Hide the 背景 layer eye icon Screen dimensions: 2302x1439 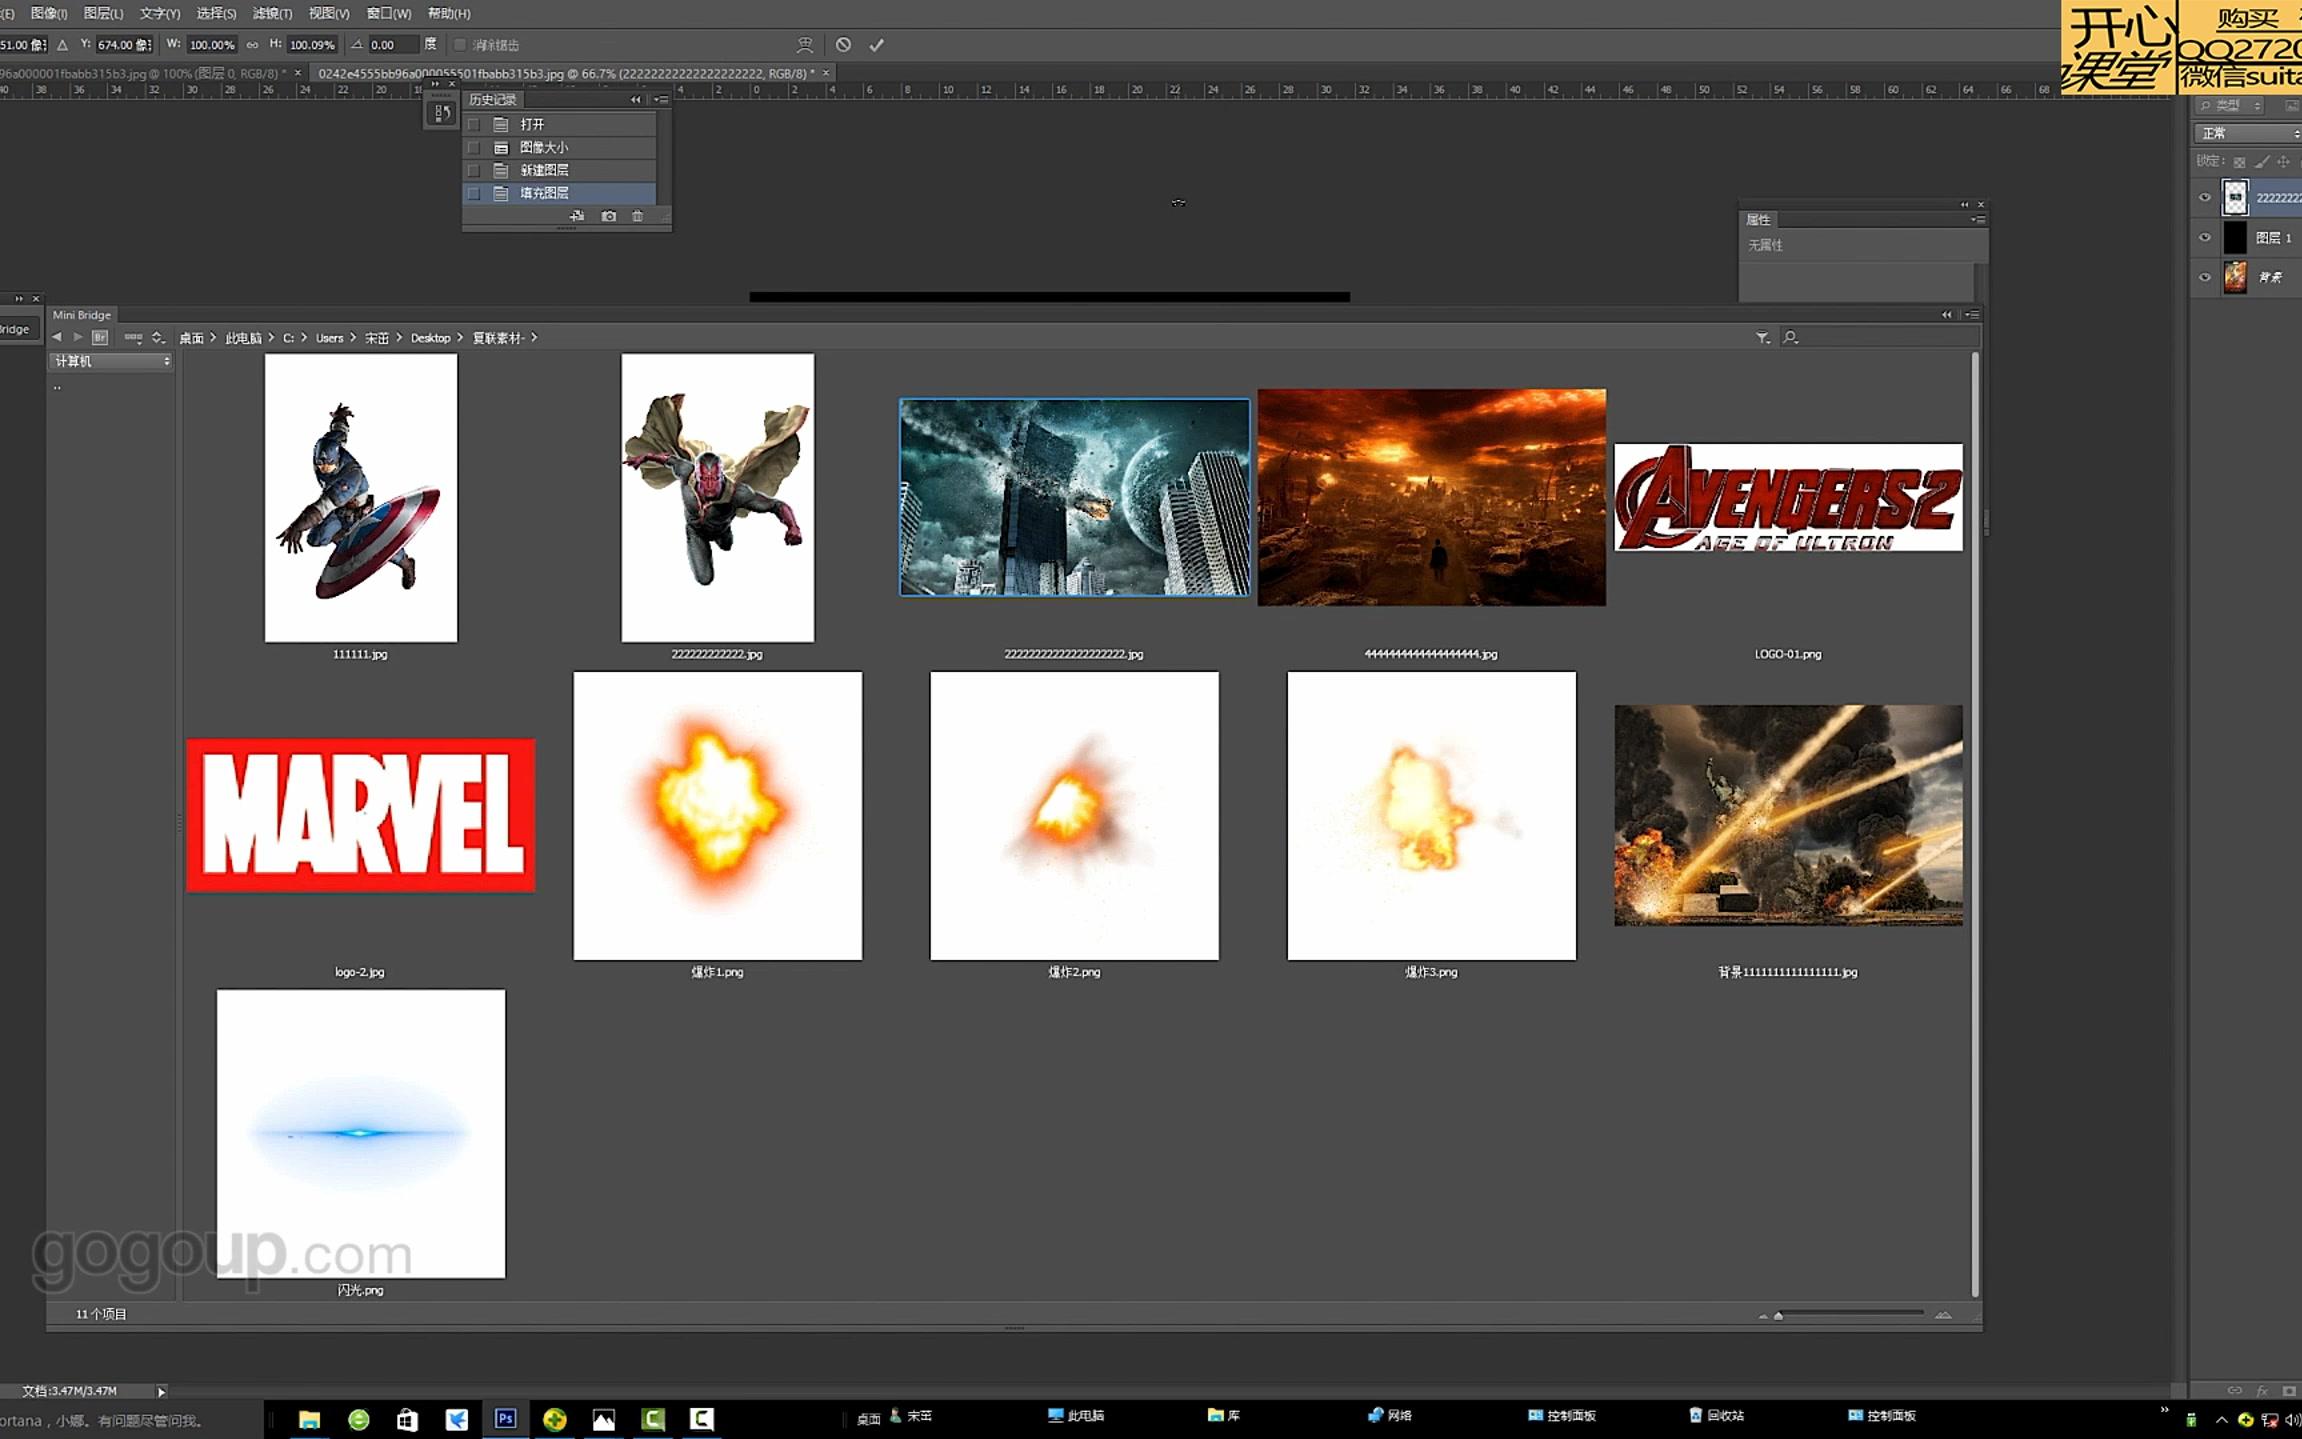point(2204,278)
